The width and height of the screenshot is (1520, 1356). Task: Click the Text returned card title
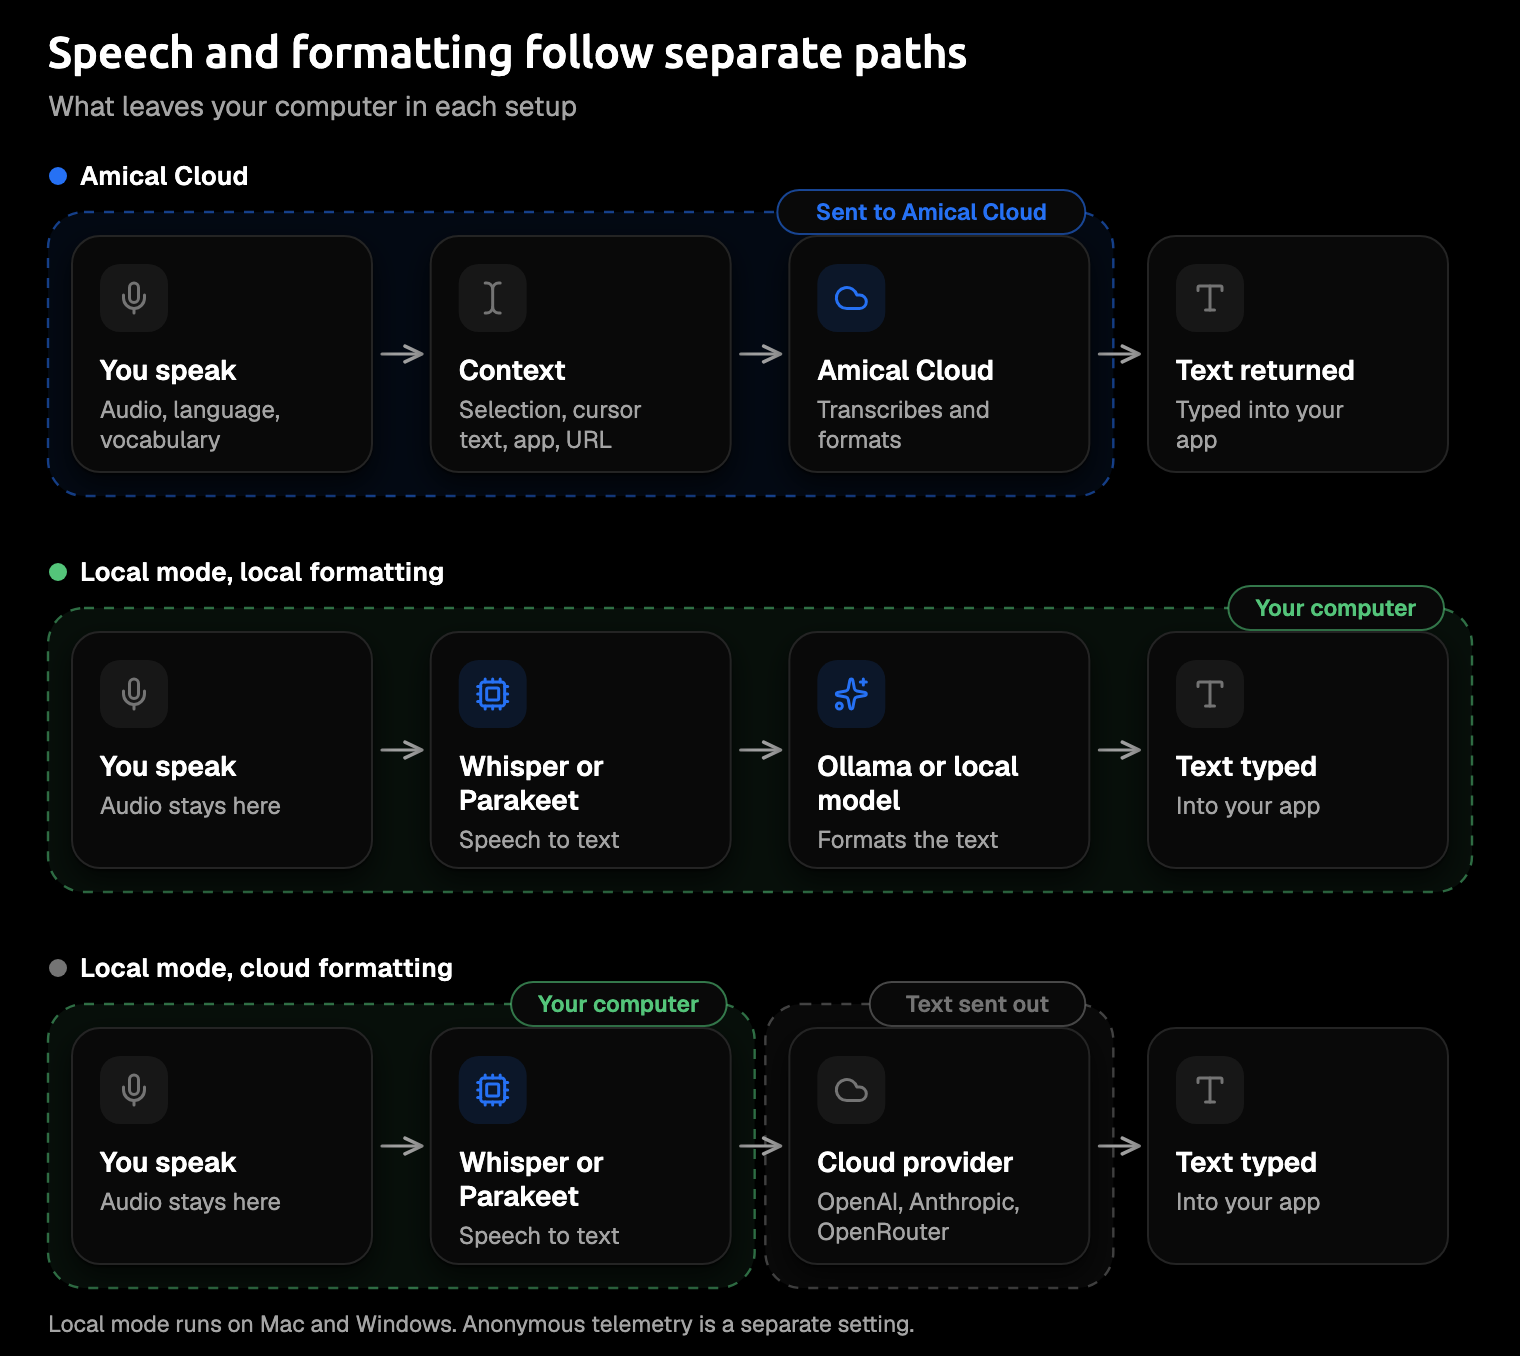coord(1265,370)
